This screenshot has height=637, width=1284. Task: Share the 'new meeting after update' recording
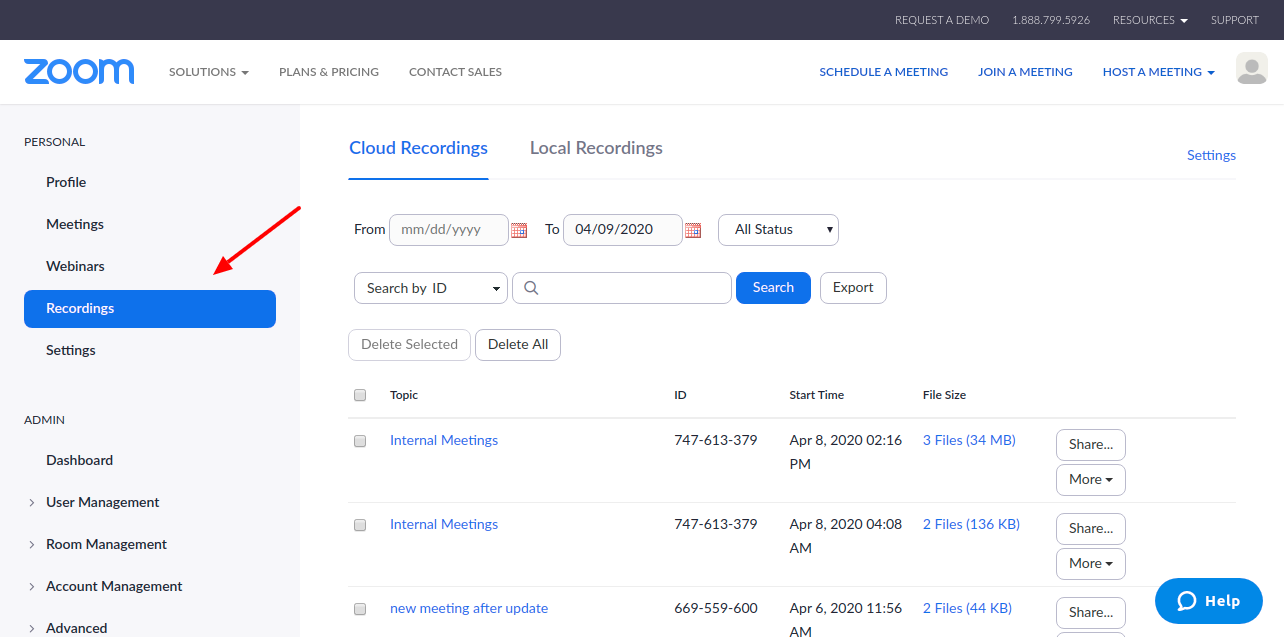point(1091,613)
